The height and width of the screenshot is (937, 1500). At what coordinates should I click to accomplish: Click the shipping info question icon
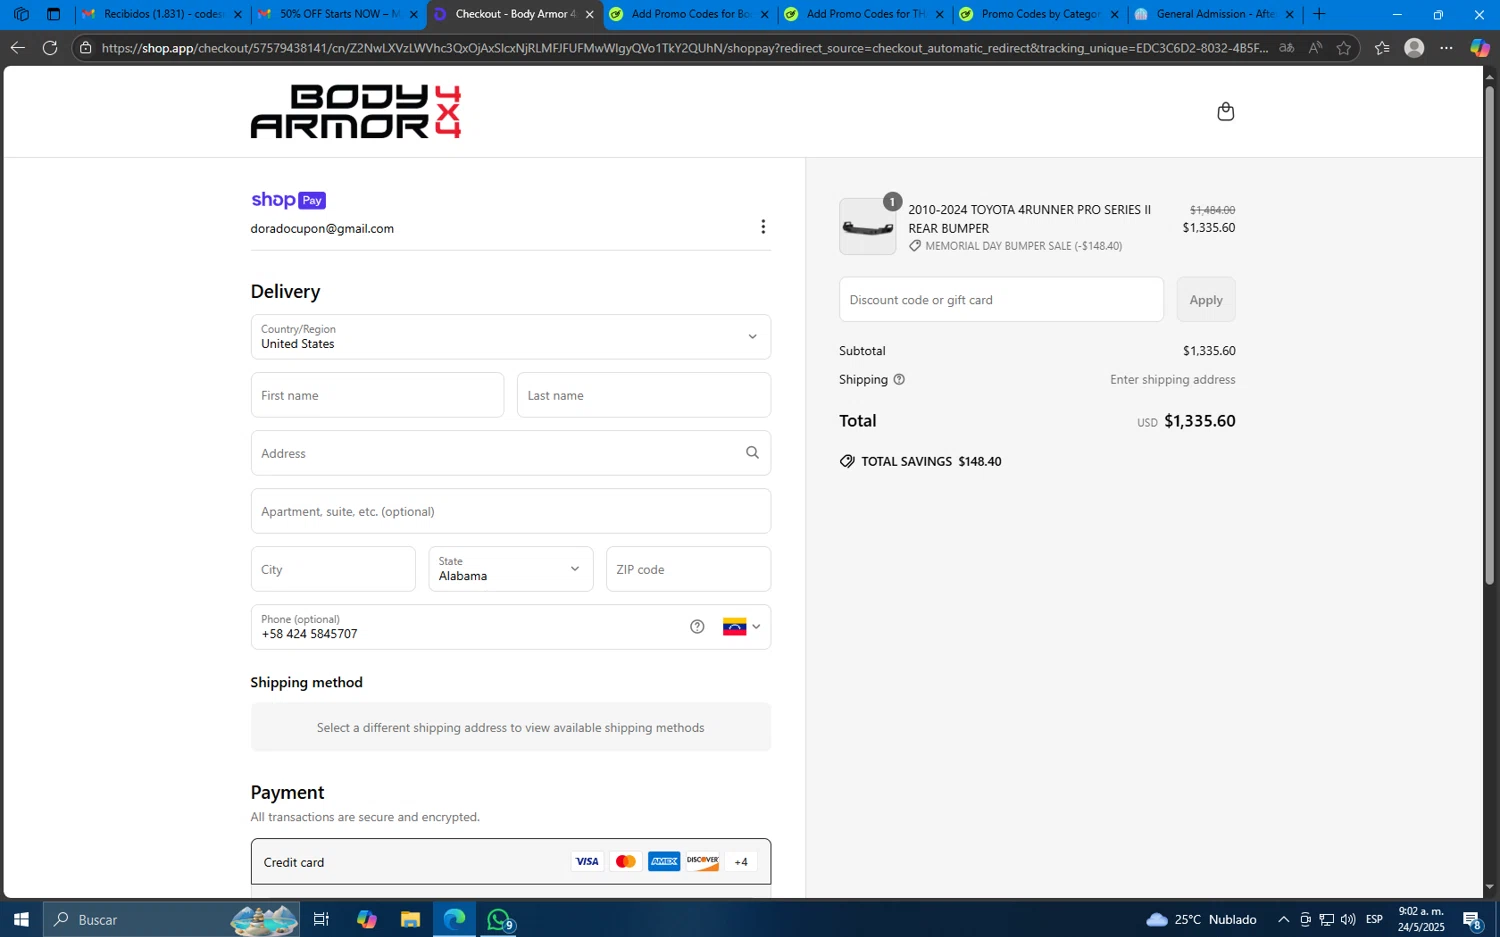pyautogui.click(x=899, y=380)
